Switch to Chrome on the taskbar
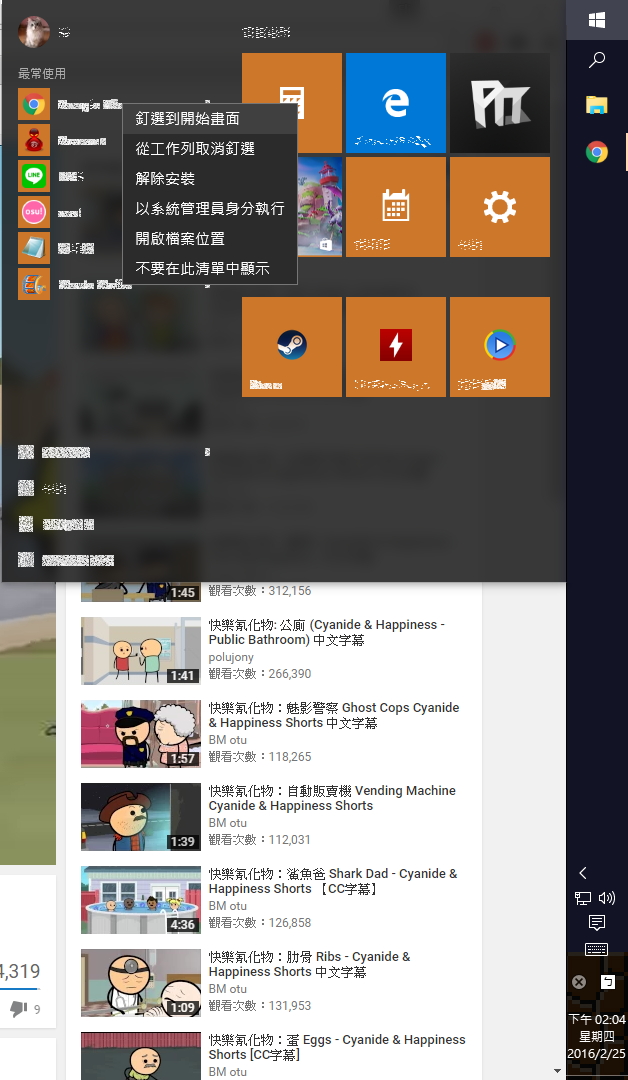Viewport: 628px width, 1080px height. click(597, 152)
